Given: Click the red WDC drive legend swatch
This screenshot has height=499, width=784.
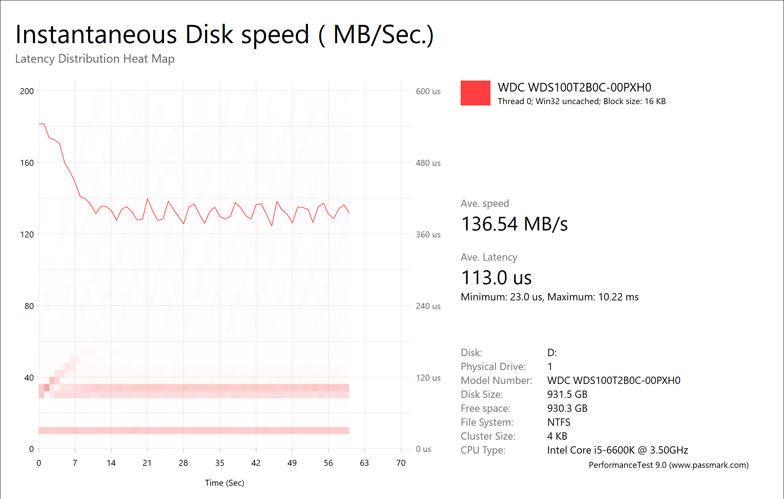Looking at the screenshot, I should click(x=475, y=92).
